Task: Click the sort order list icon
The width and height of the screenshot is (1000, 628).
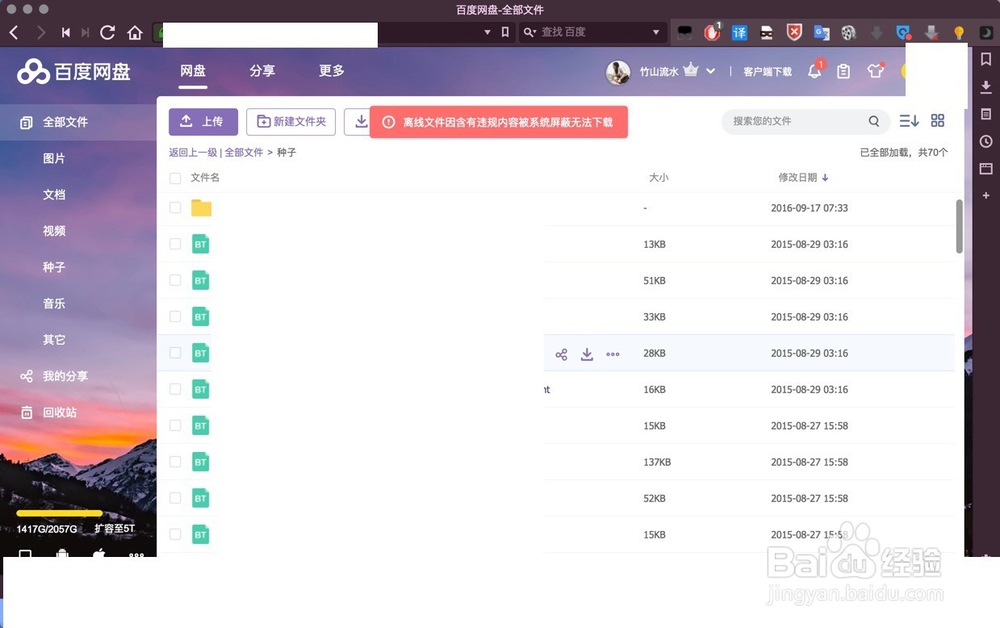Action: [909, 120]
